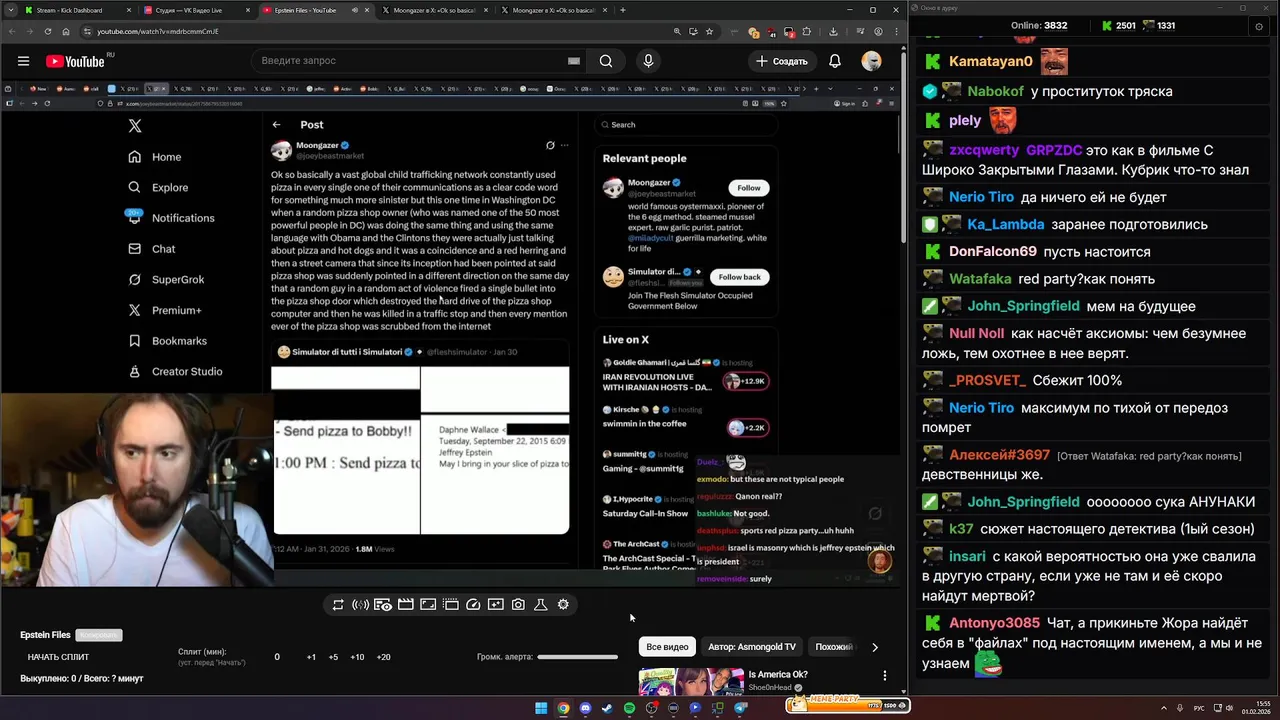Click chat username Null Noll
The image size is (1280, 720).
[x=977, y=333]
